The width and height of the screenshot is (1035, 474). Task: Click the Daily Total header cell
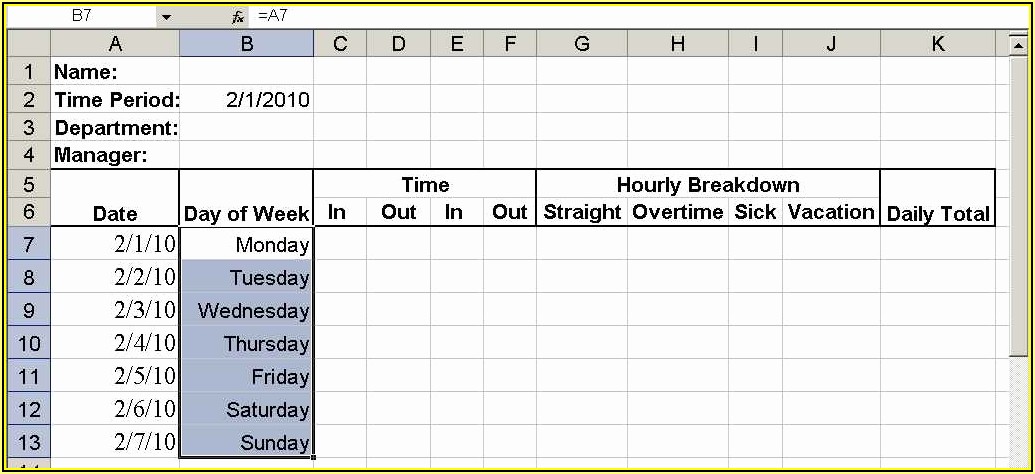pos(937,213)
